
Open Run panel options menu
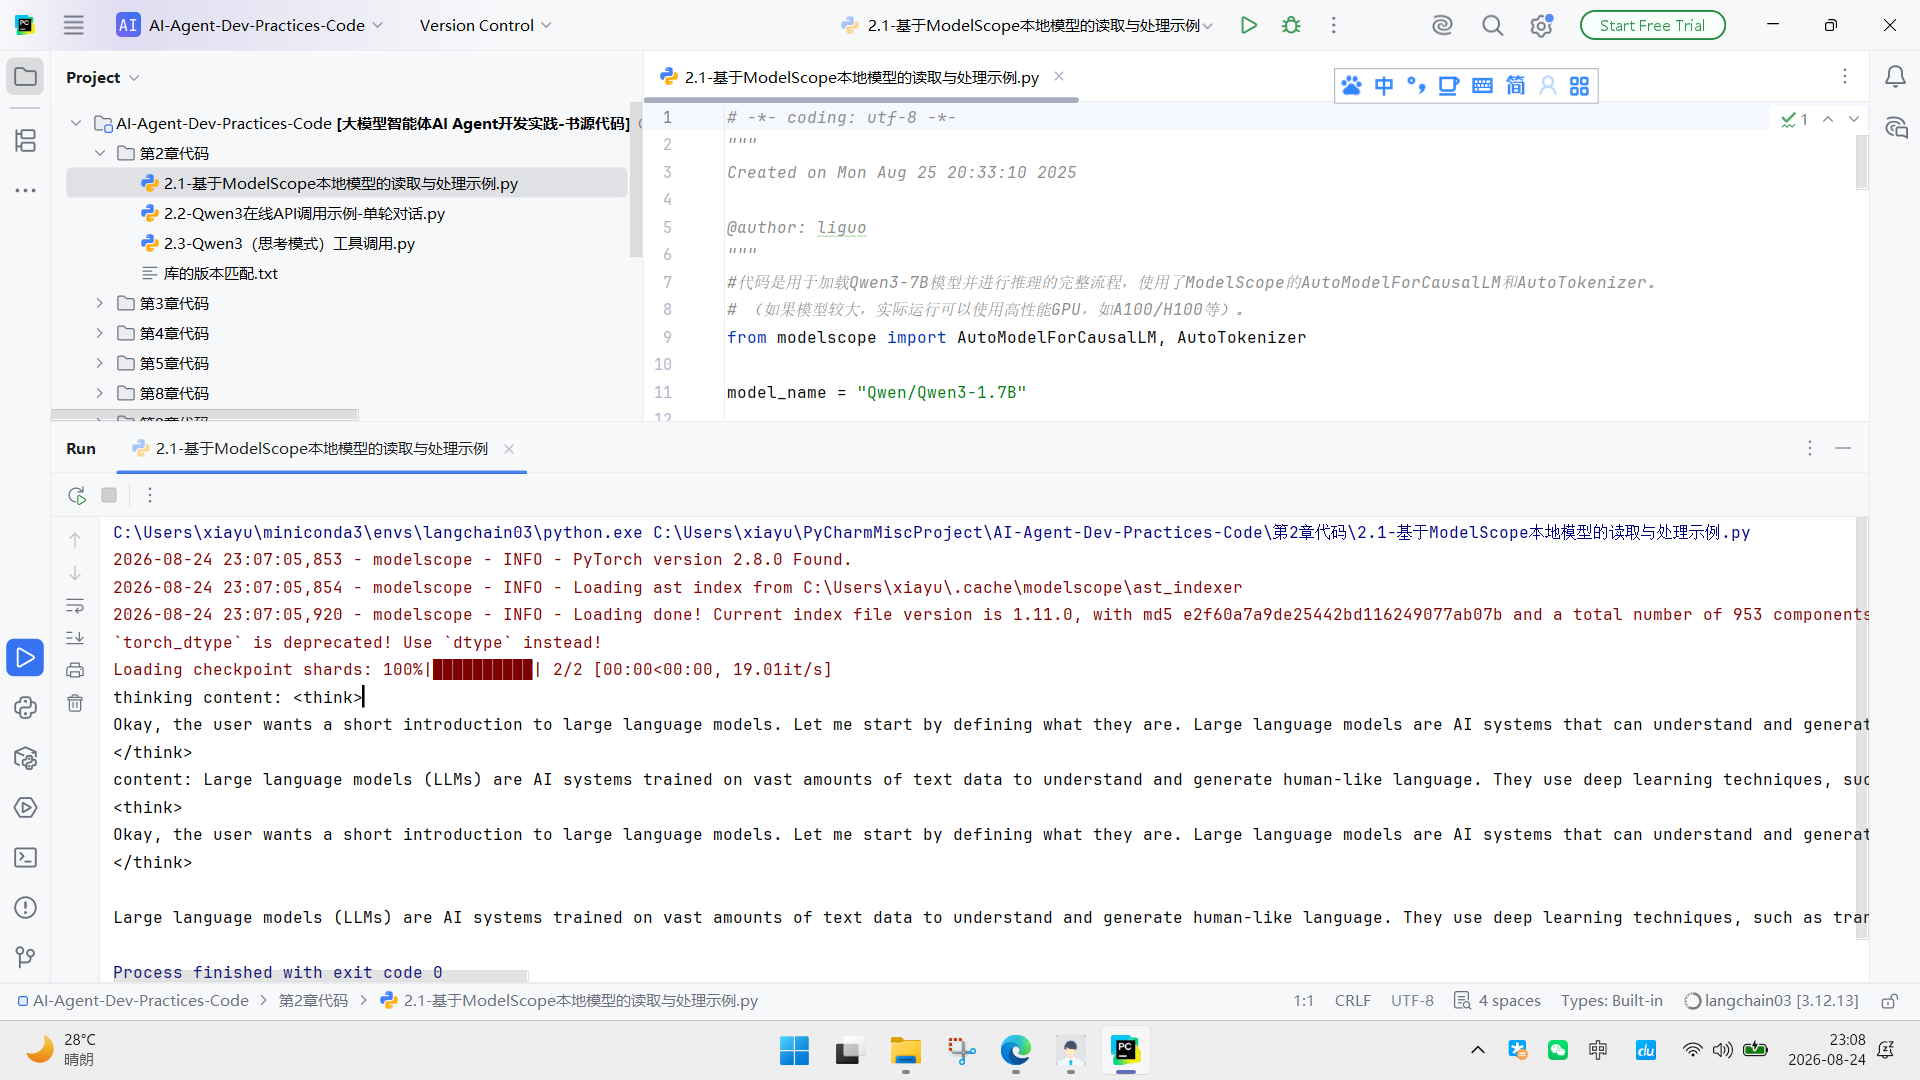click(1809, 448)
